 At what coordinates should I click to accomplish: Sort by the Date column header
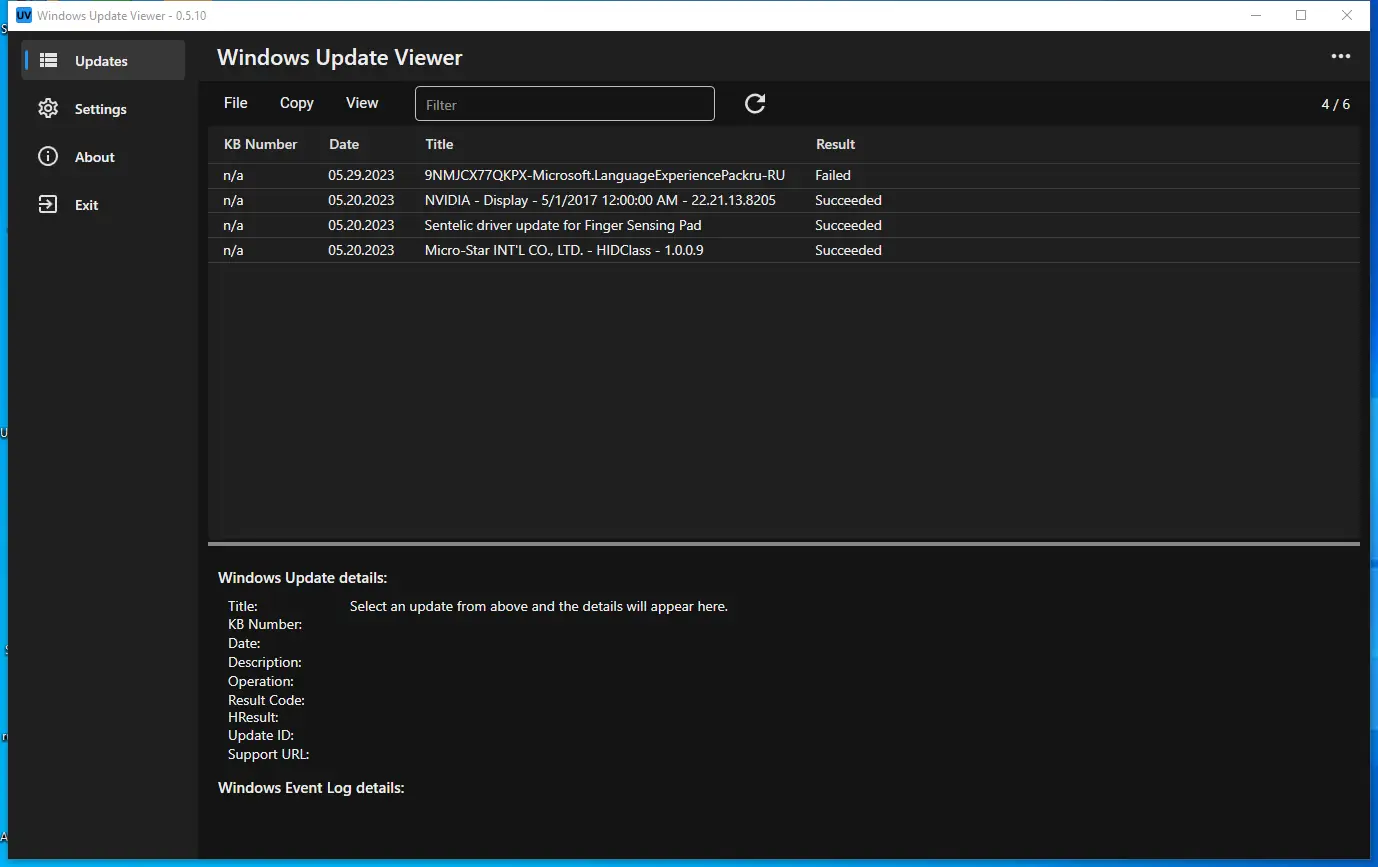pos(344,144)
